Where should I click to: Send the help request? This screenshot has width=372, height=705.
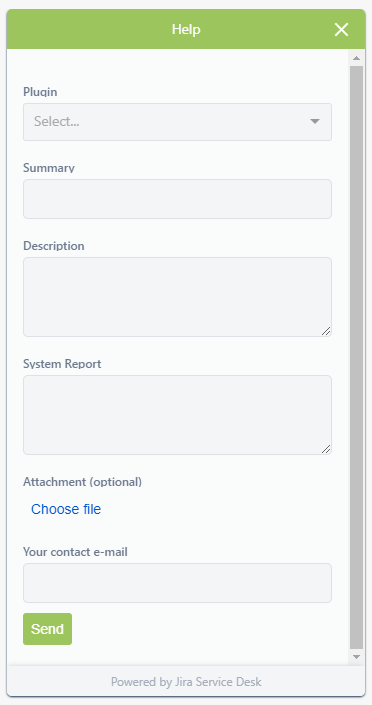pos(47,629)
